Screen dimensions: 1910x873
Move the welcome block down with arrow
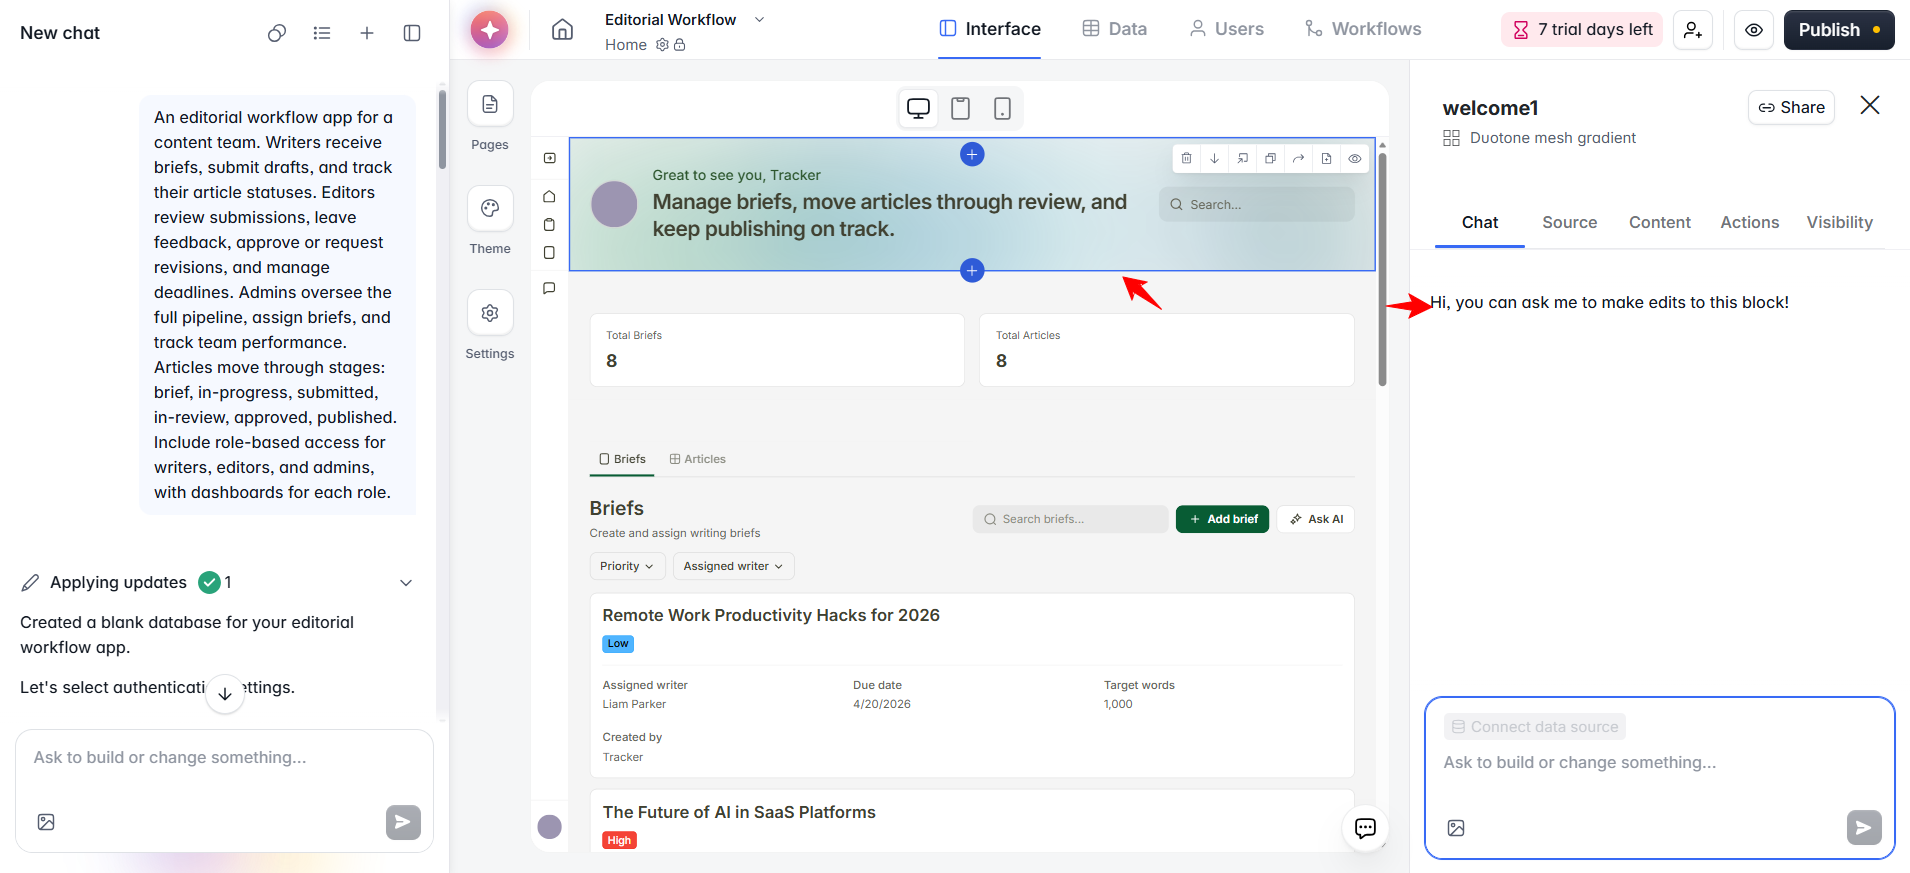1214,158
